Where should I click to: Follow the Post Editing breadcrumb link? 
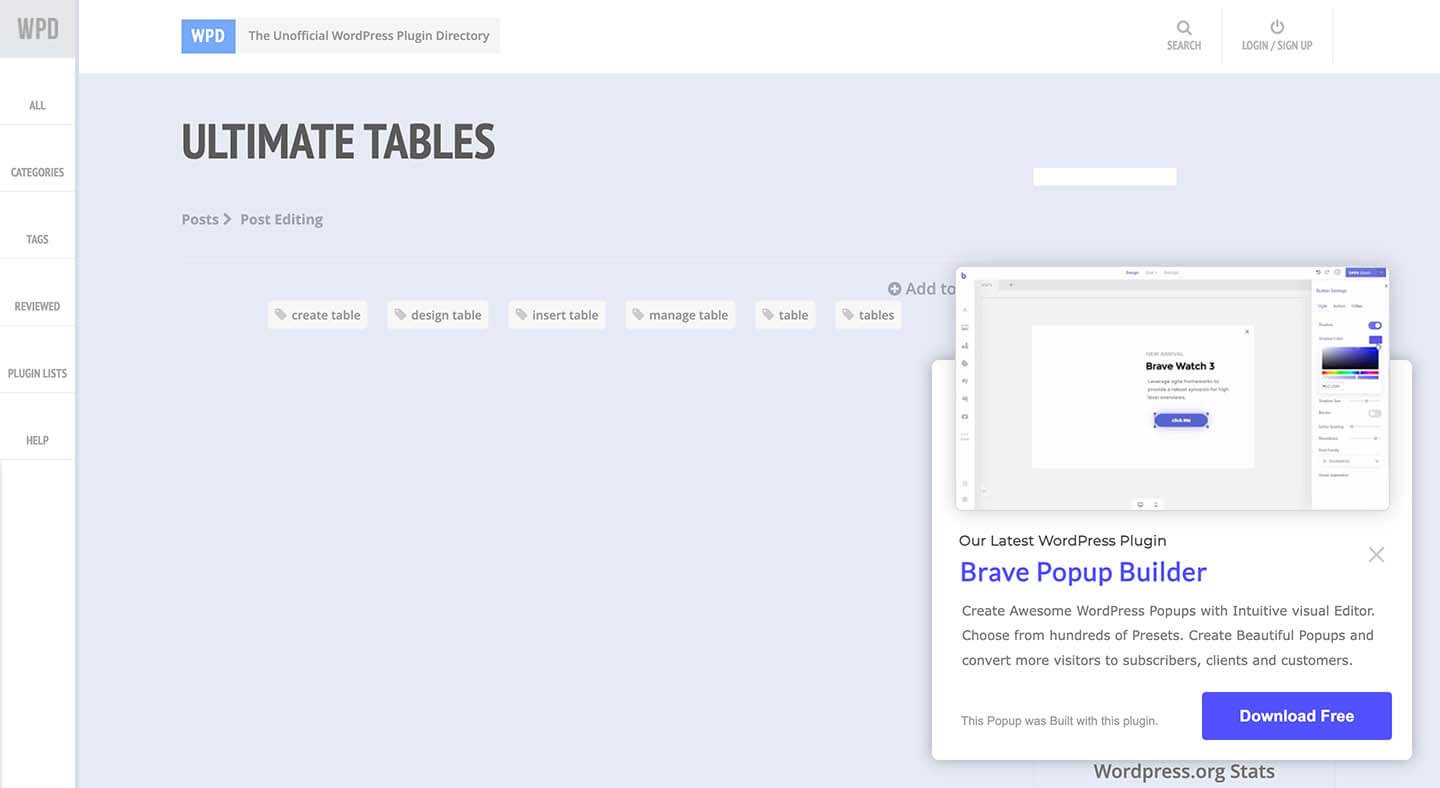tap(281, 219)
